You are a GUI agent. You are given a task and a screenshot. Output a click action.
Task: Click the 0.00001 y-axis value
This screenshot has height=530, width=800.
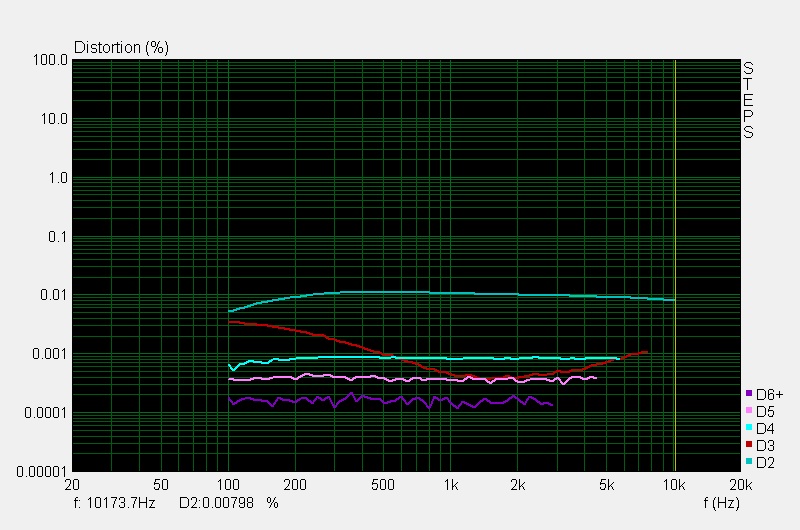tap(42, 472)
